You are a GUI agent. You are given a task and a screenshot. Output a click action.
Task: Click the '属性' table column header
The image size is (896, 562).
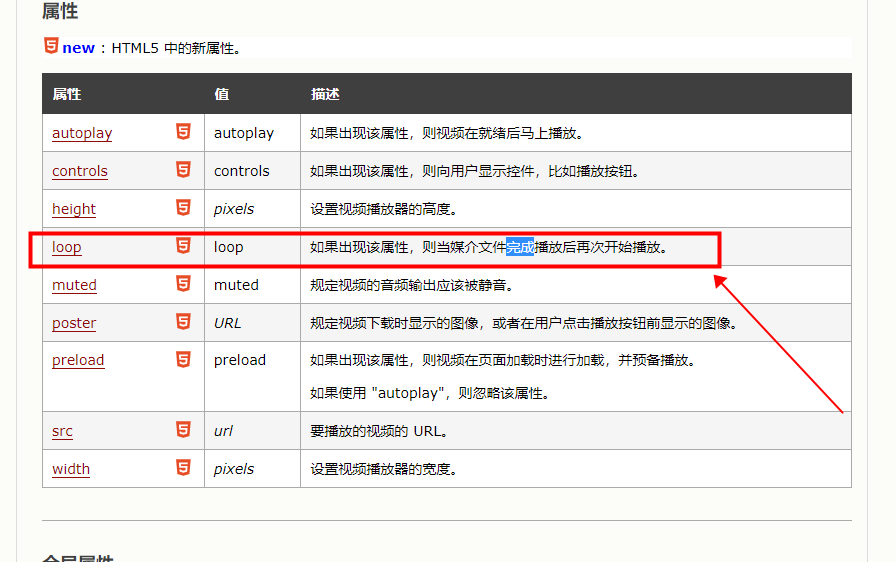(x=67, y=94)
